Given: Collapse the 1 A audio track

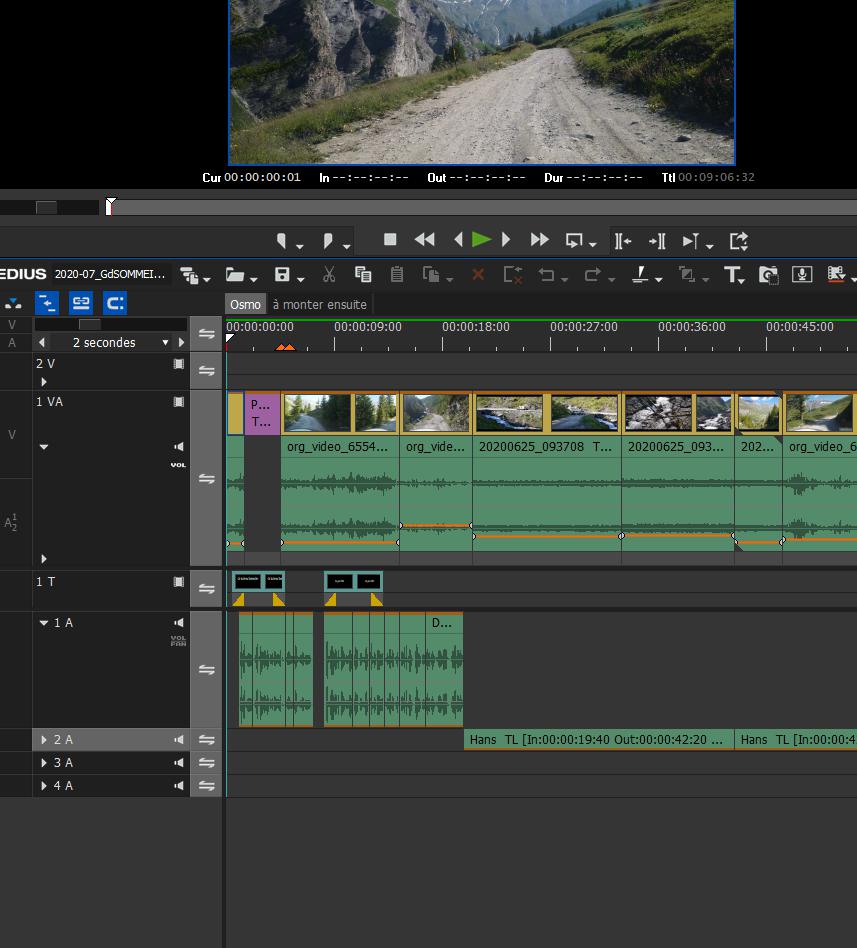Looking at the screenshot, I should (x=44, y=623).
